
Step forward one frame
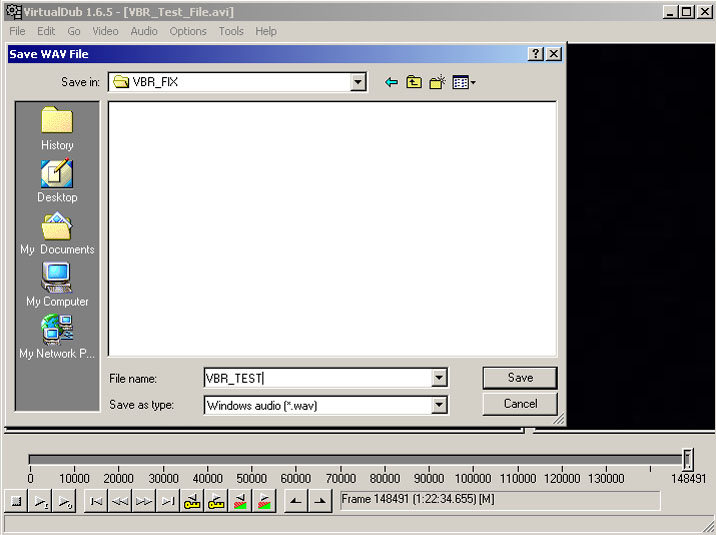[144, 501]
